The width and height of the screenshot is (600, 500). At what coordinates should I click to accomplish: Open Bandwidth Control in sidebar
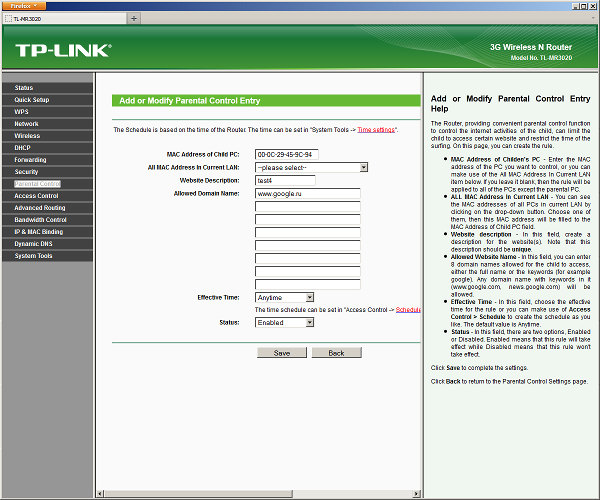pyautogui.click(x=47, y=220)
